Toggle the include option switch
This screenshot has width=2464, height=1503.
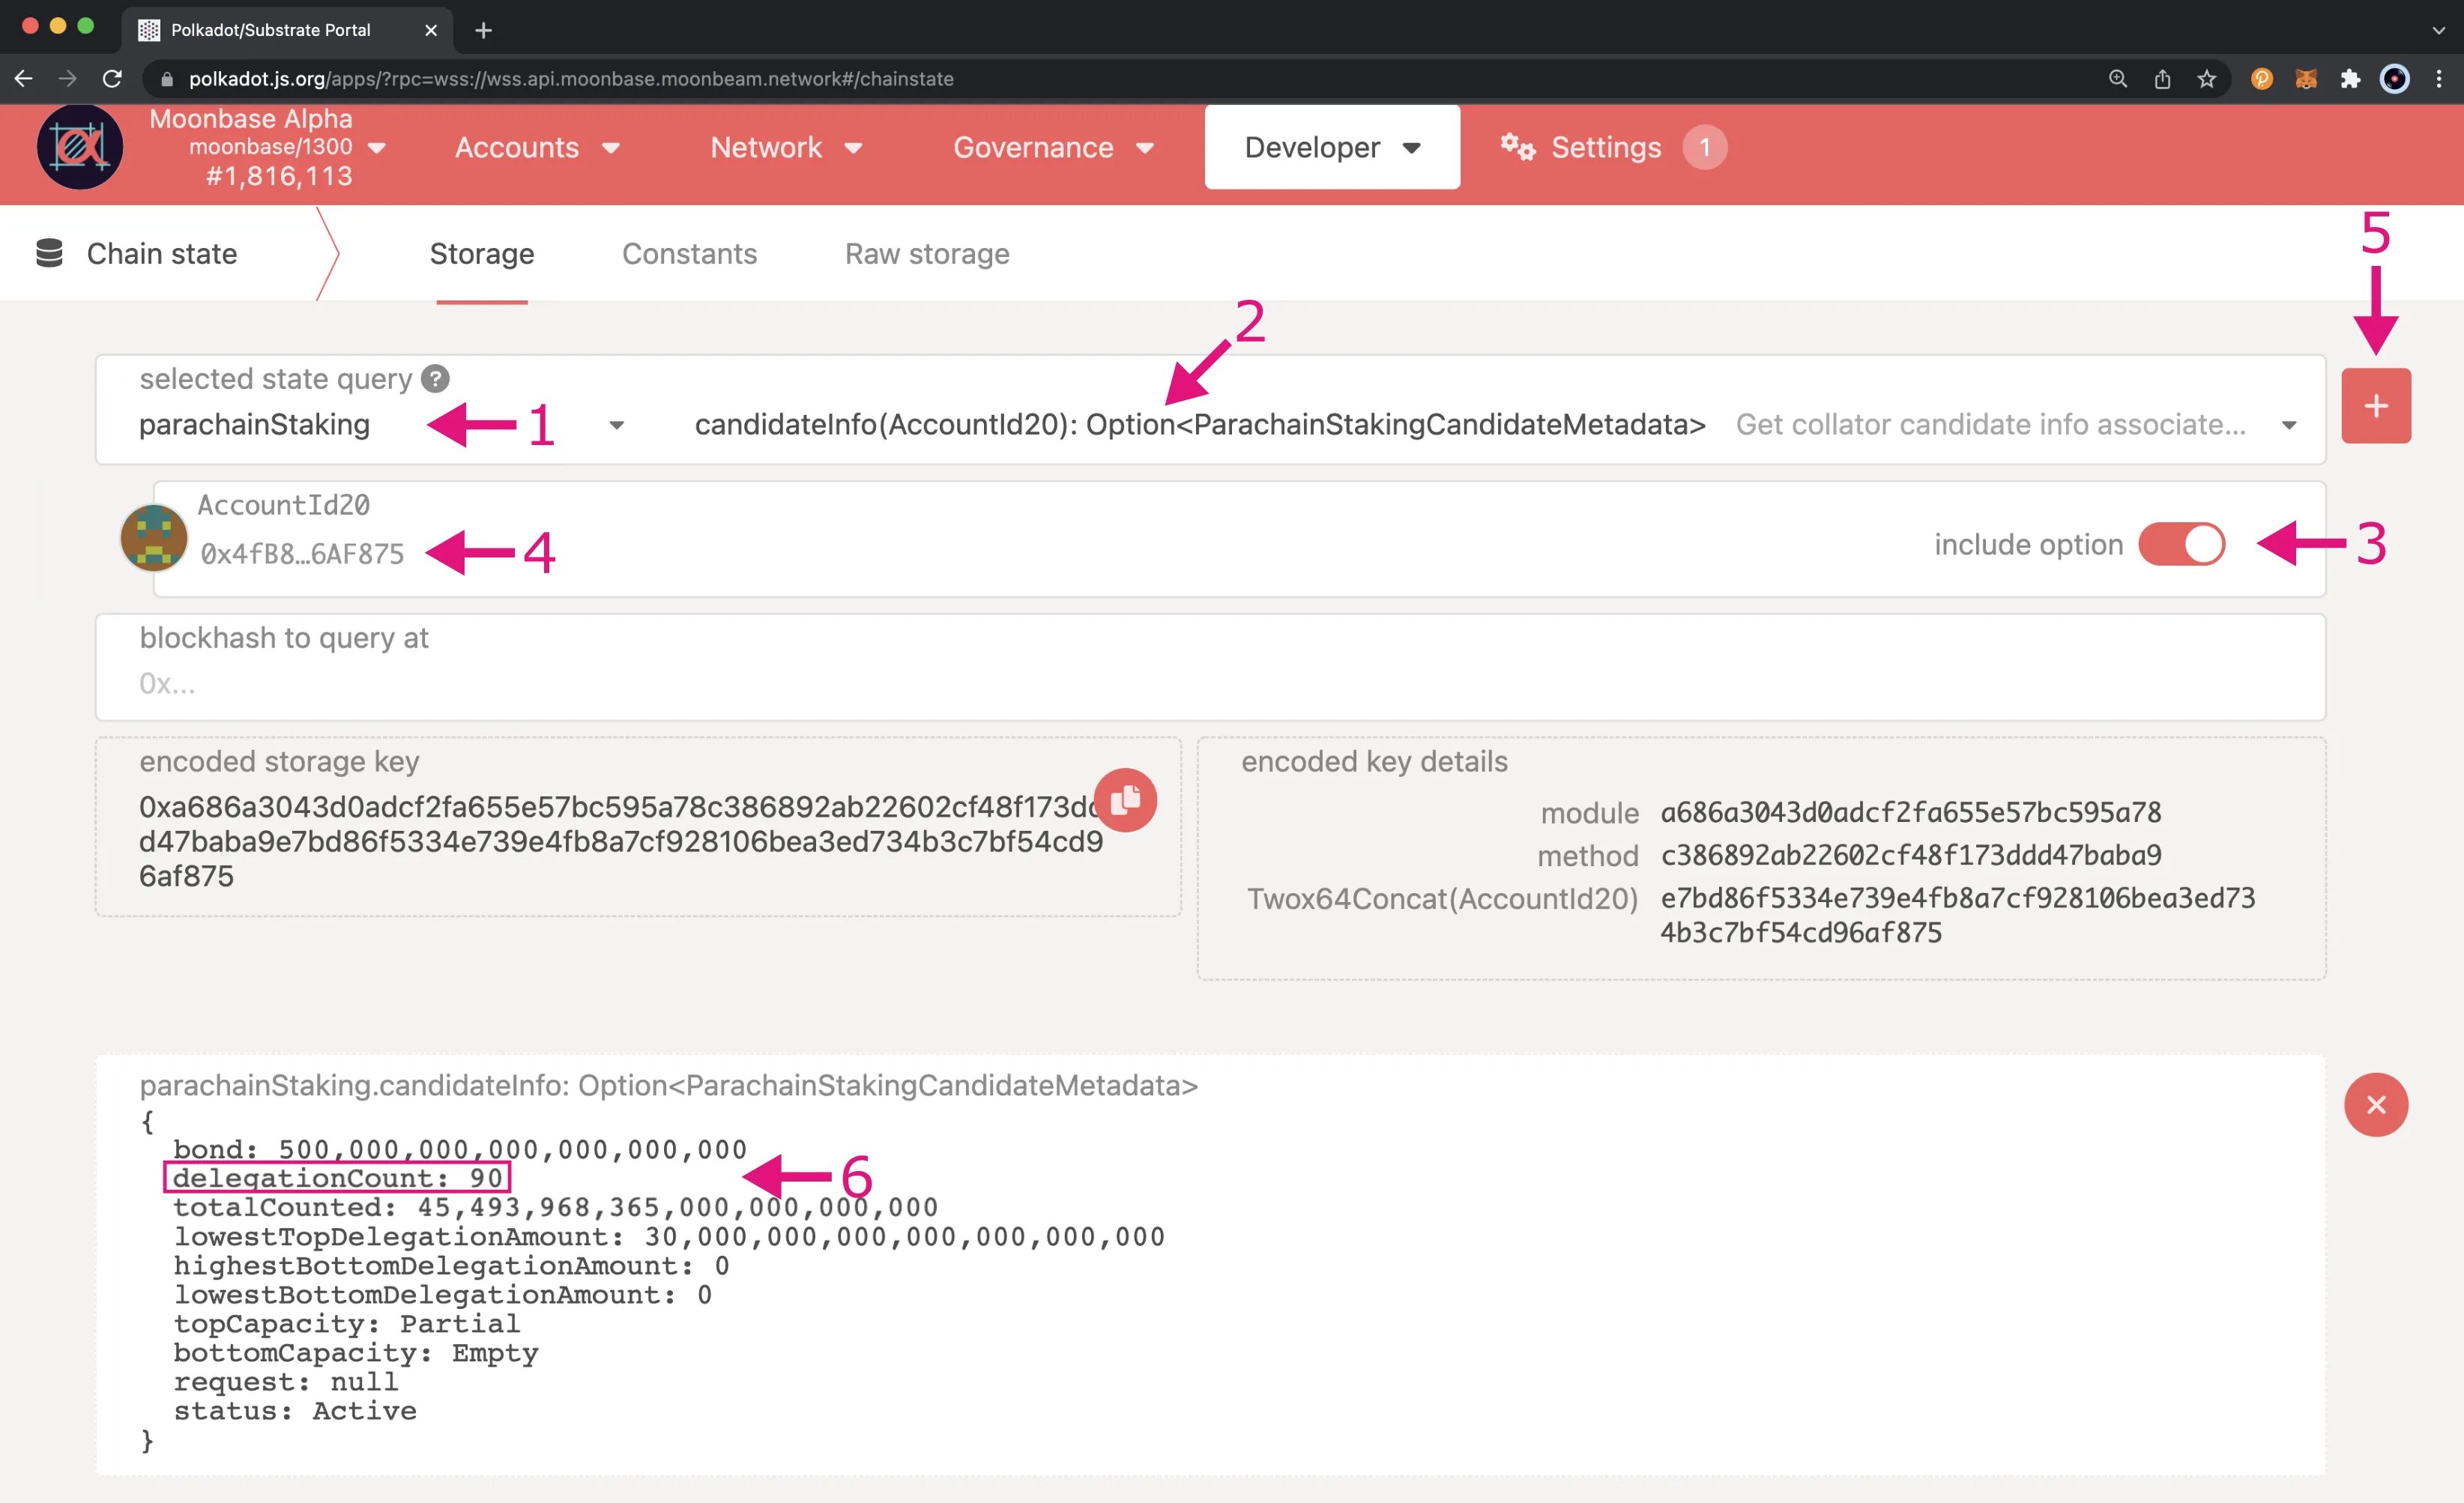pos(2181,544)
